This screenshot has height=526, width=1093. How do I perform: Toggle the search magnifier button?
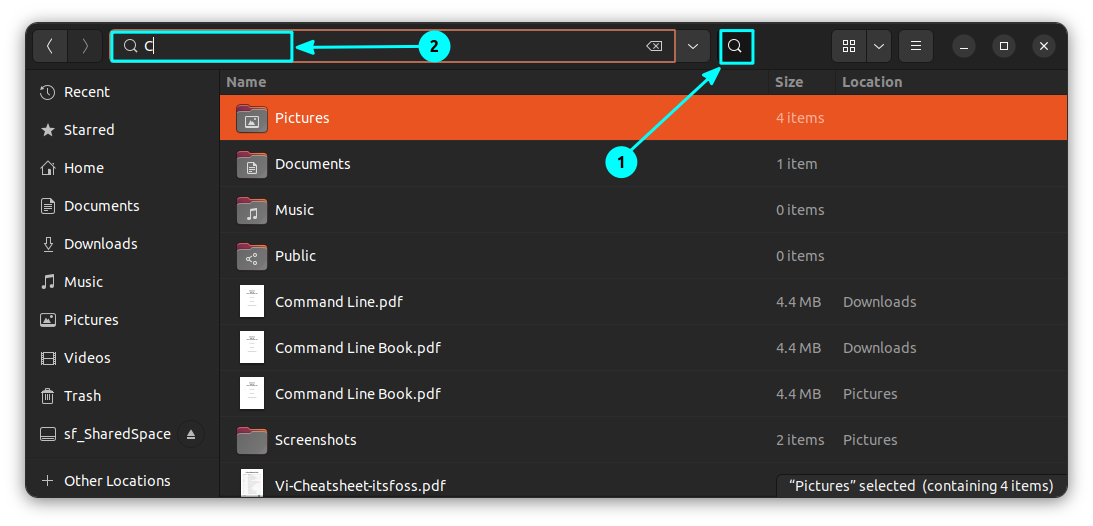735,46
